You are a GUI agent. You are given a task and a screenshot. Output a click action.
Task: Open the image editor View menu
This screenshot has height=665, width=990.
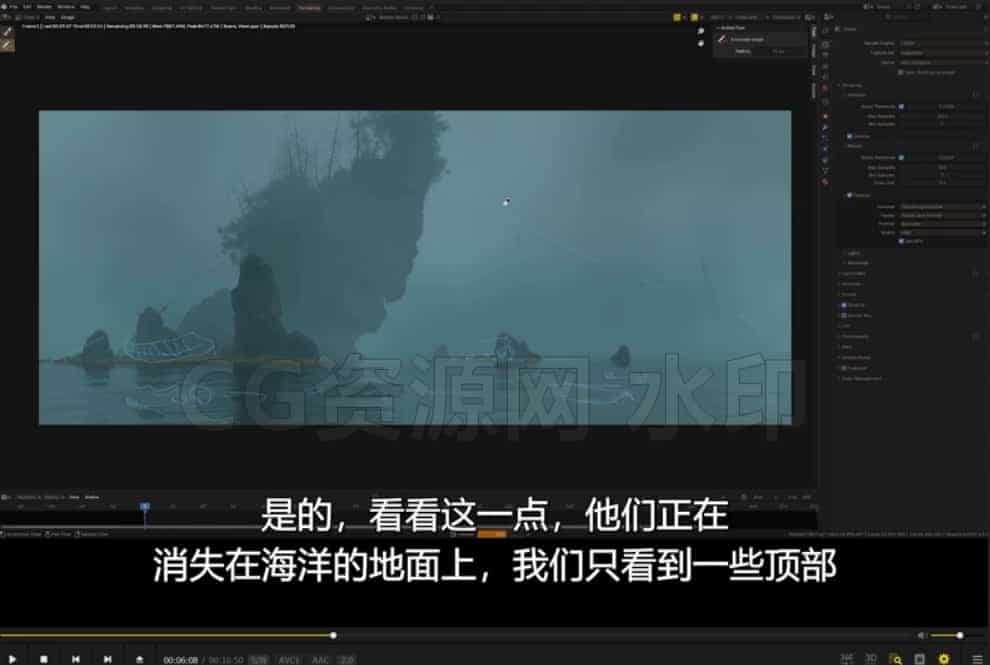click(50, 18)
